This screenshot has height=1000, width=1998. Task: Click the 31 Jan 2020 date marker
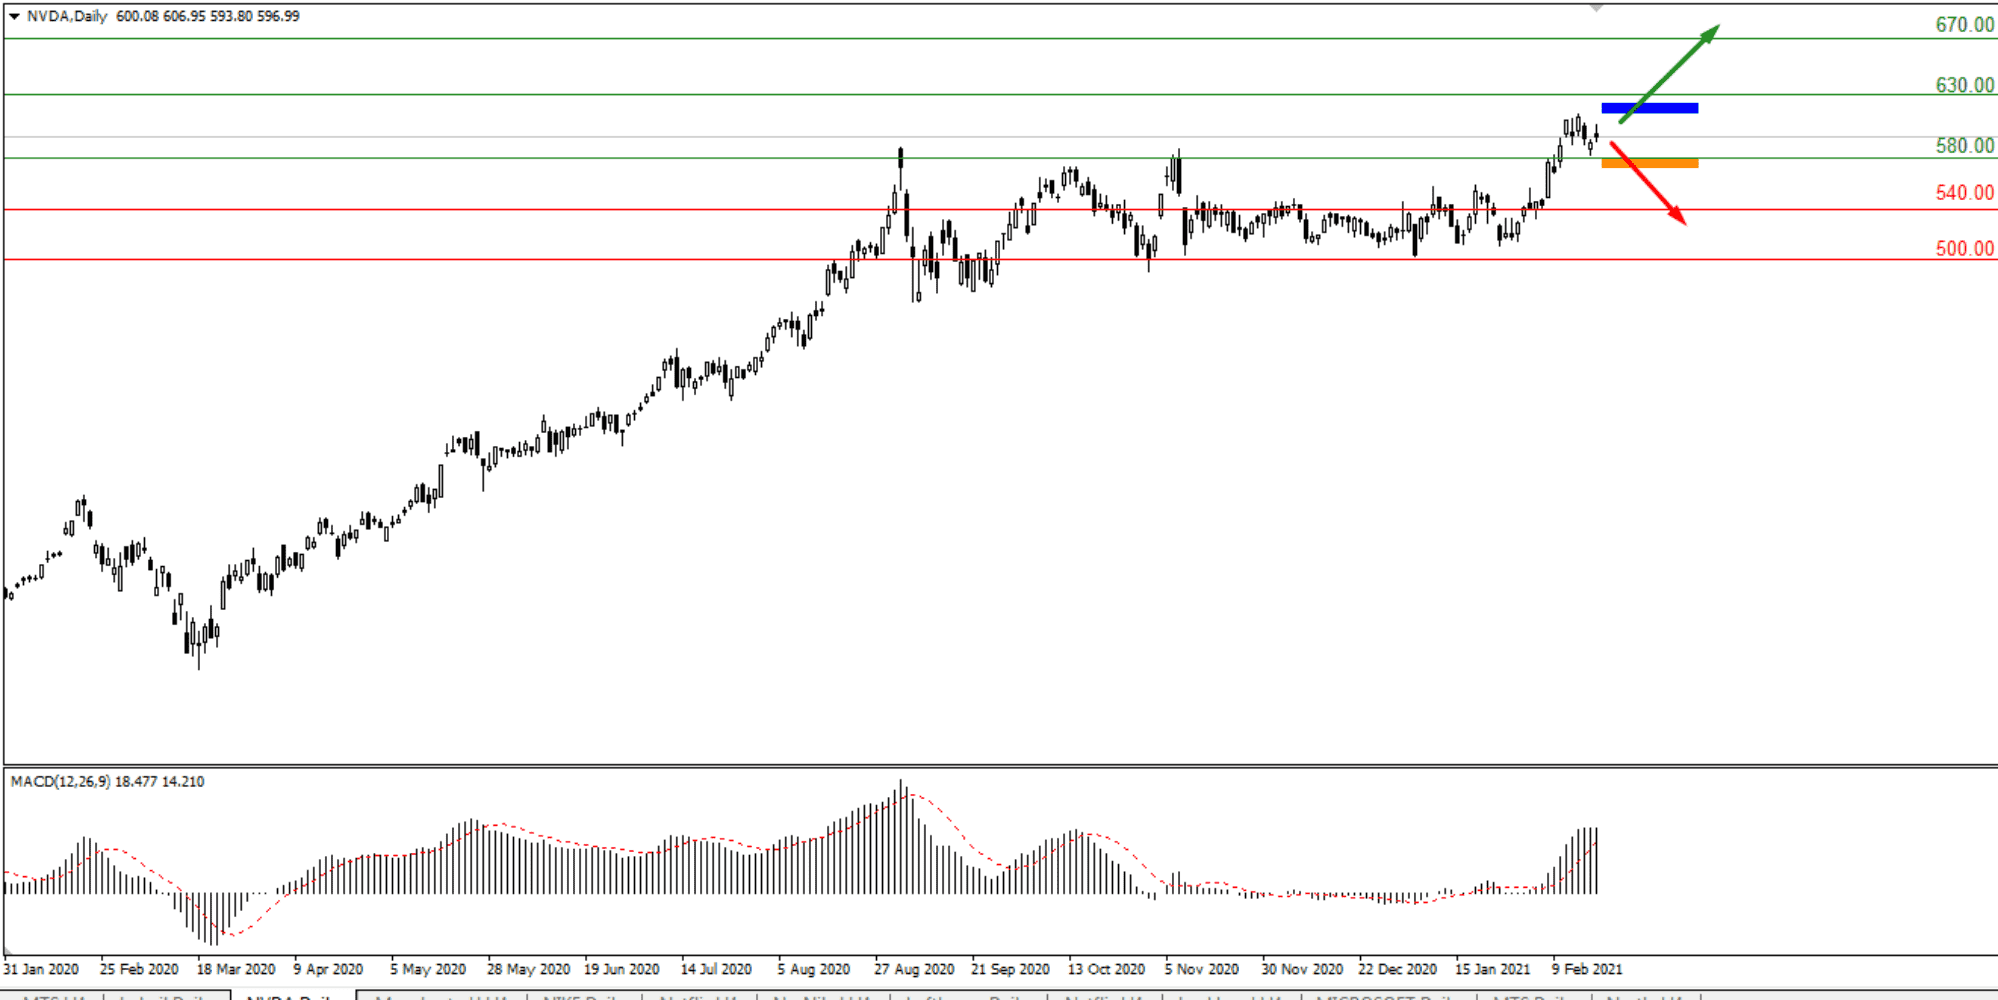tap(41, 969)
